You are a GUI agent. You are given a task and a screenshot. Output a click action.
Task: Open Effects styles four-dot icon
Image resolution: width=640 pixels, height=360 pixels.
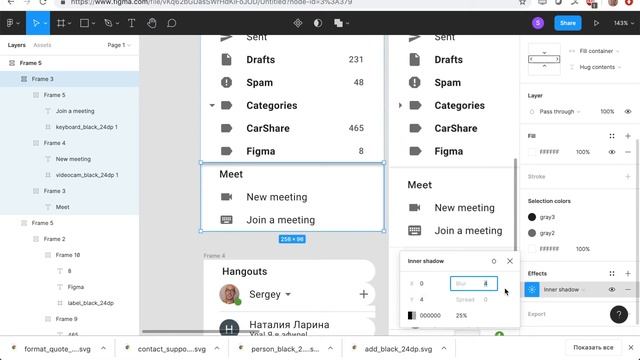612,273
